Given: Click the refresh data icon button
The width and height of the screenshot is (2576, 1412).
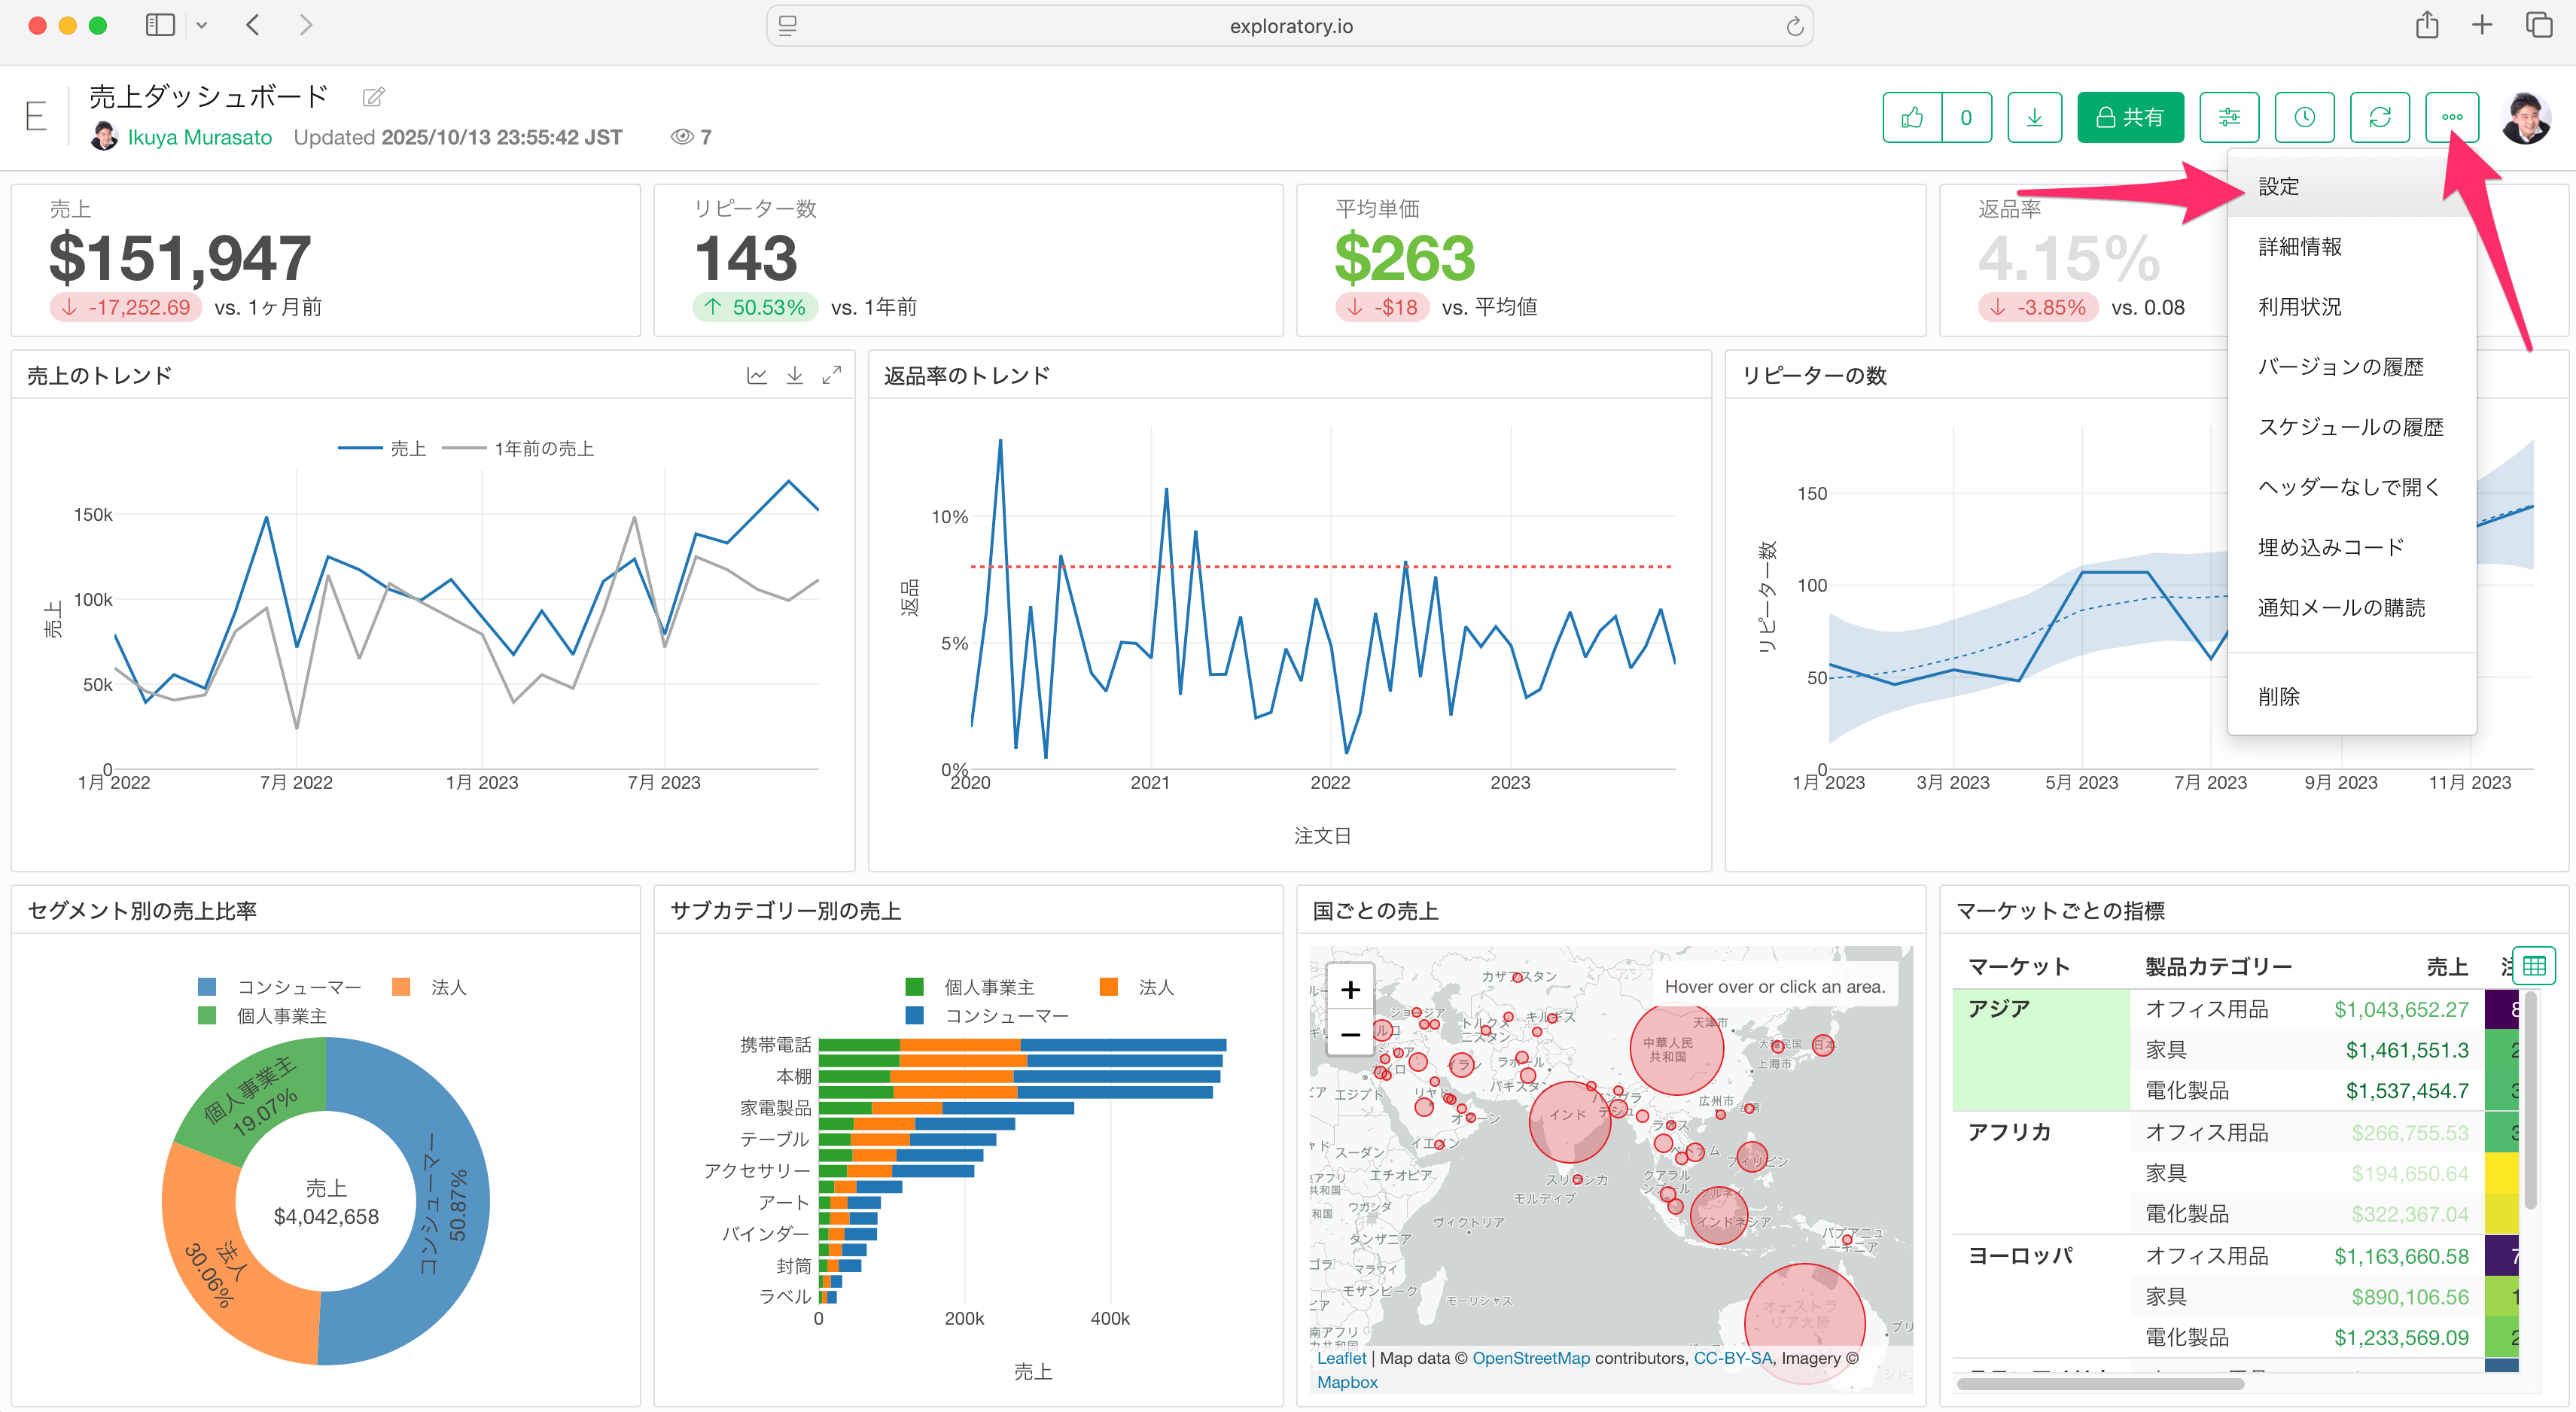Looking at the screenshot, I should [x=2379, y=118].
